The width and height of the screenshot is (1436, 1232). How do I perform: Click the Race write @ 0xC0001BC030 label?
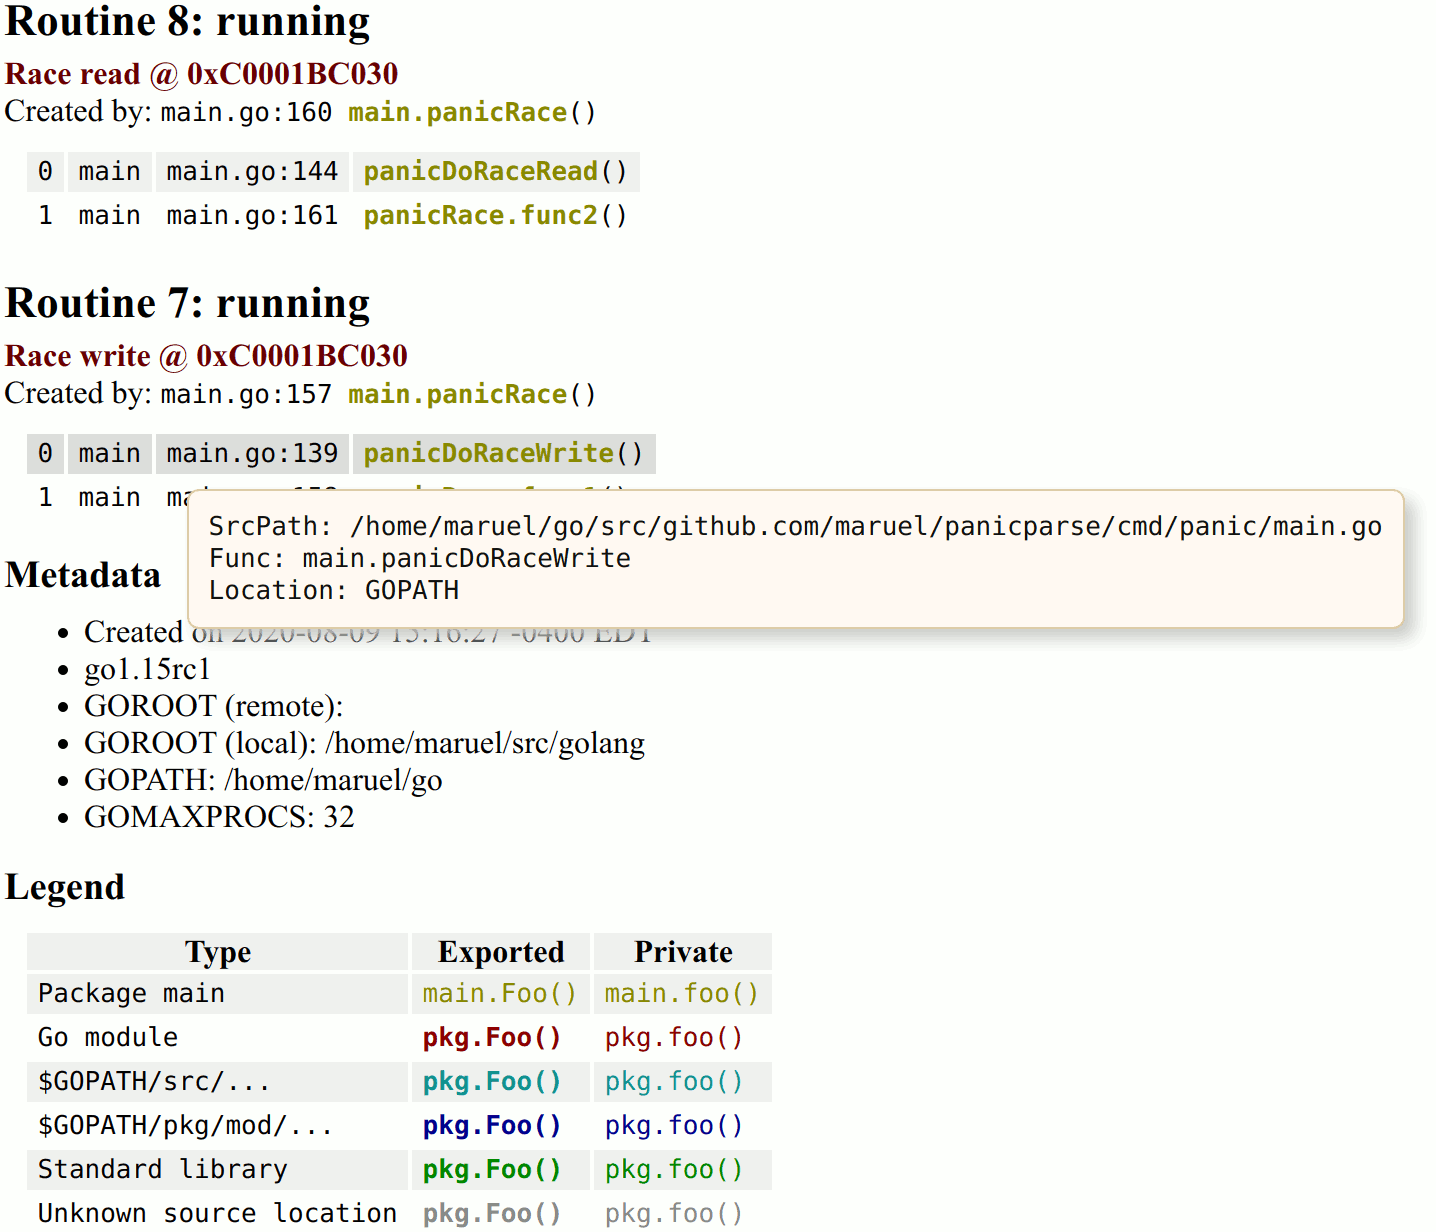pyautogui.click(x=206, y=356)
